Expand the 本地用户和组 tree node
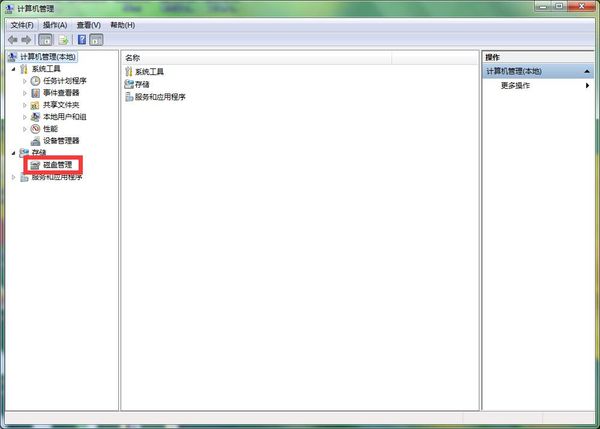Image resolution: width=600 pixels, height=429 pixels. tap(25, 117)
